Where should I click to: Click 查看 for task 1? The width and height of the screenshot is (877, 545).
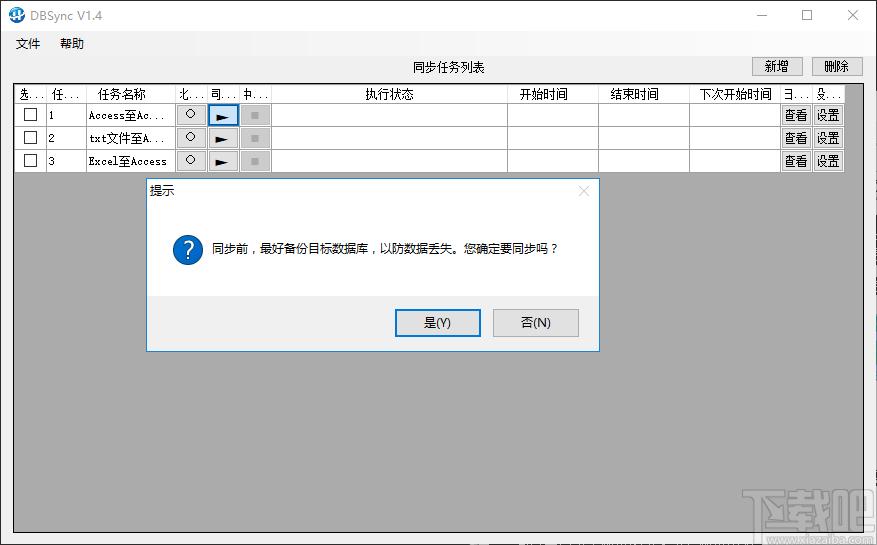point(796,115)
